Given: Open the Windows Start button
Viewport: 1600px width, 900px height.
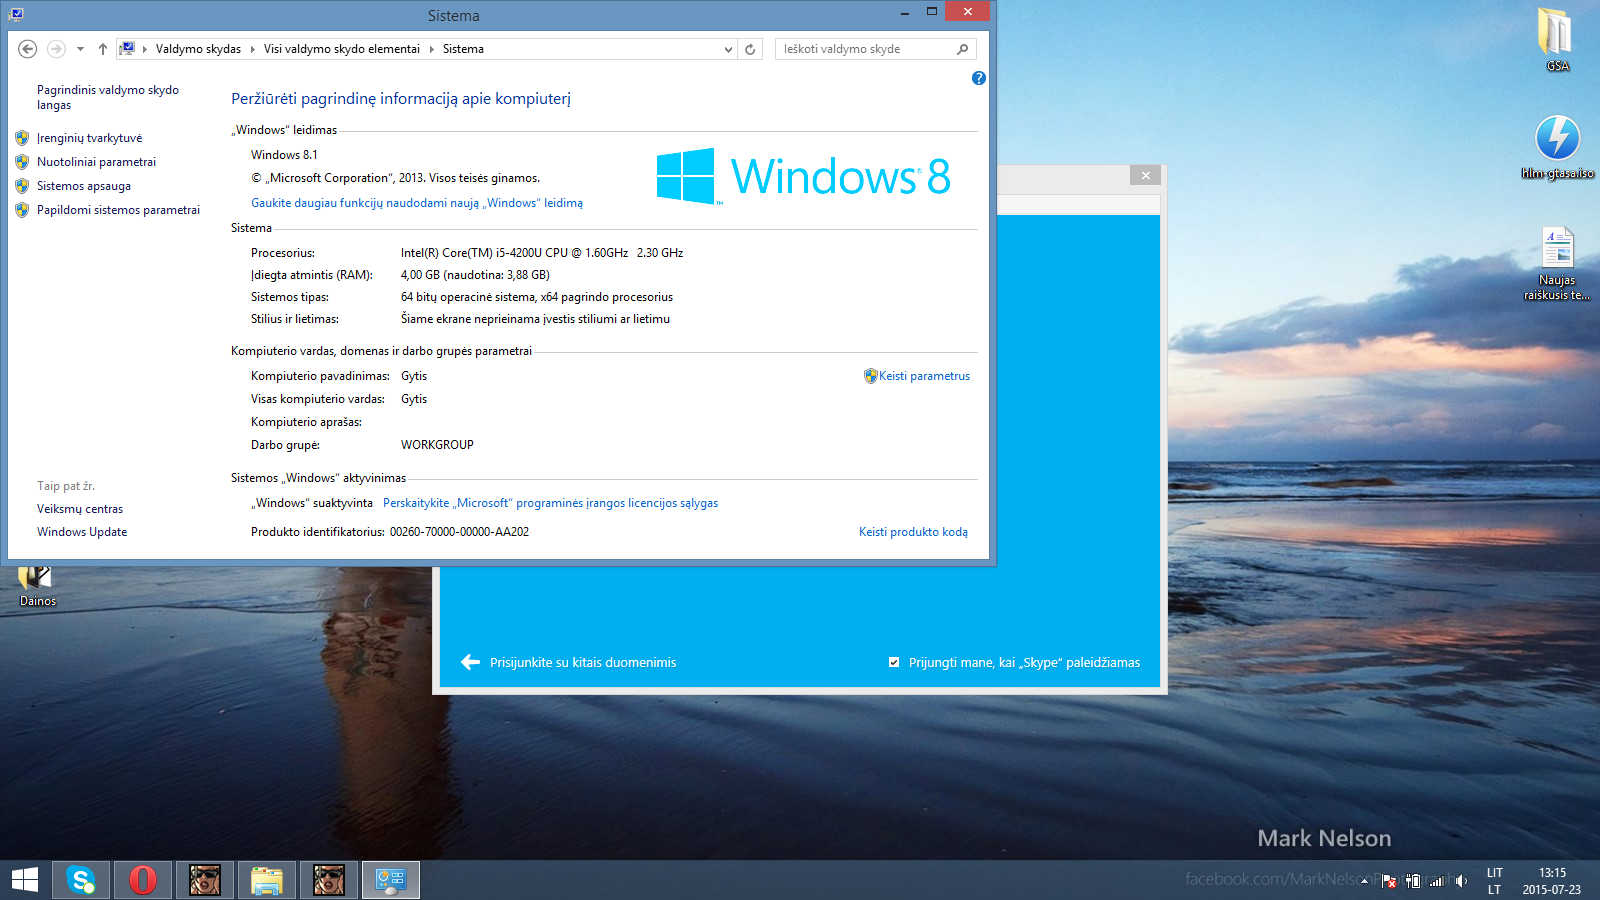Looking at the screenshot, I should tap(25, 880).
